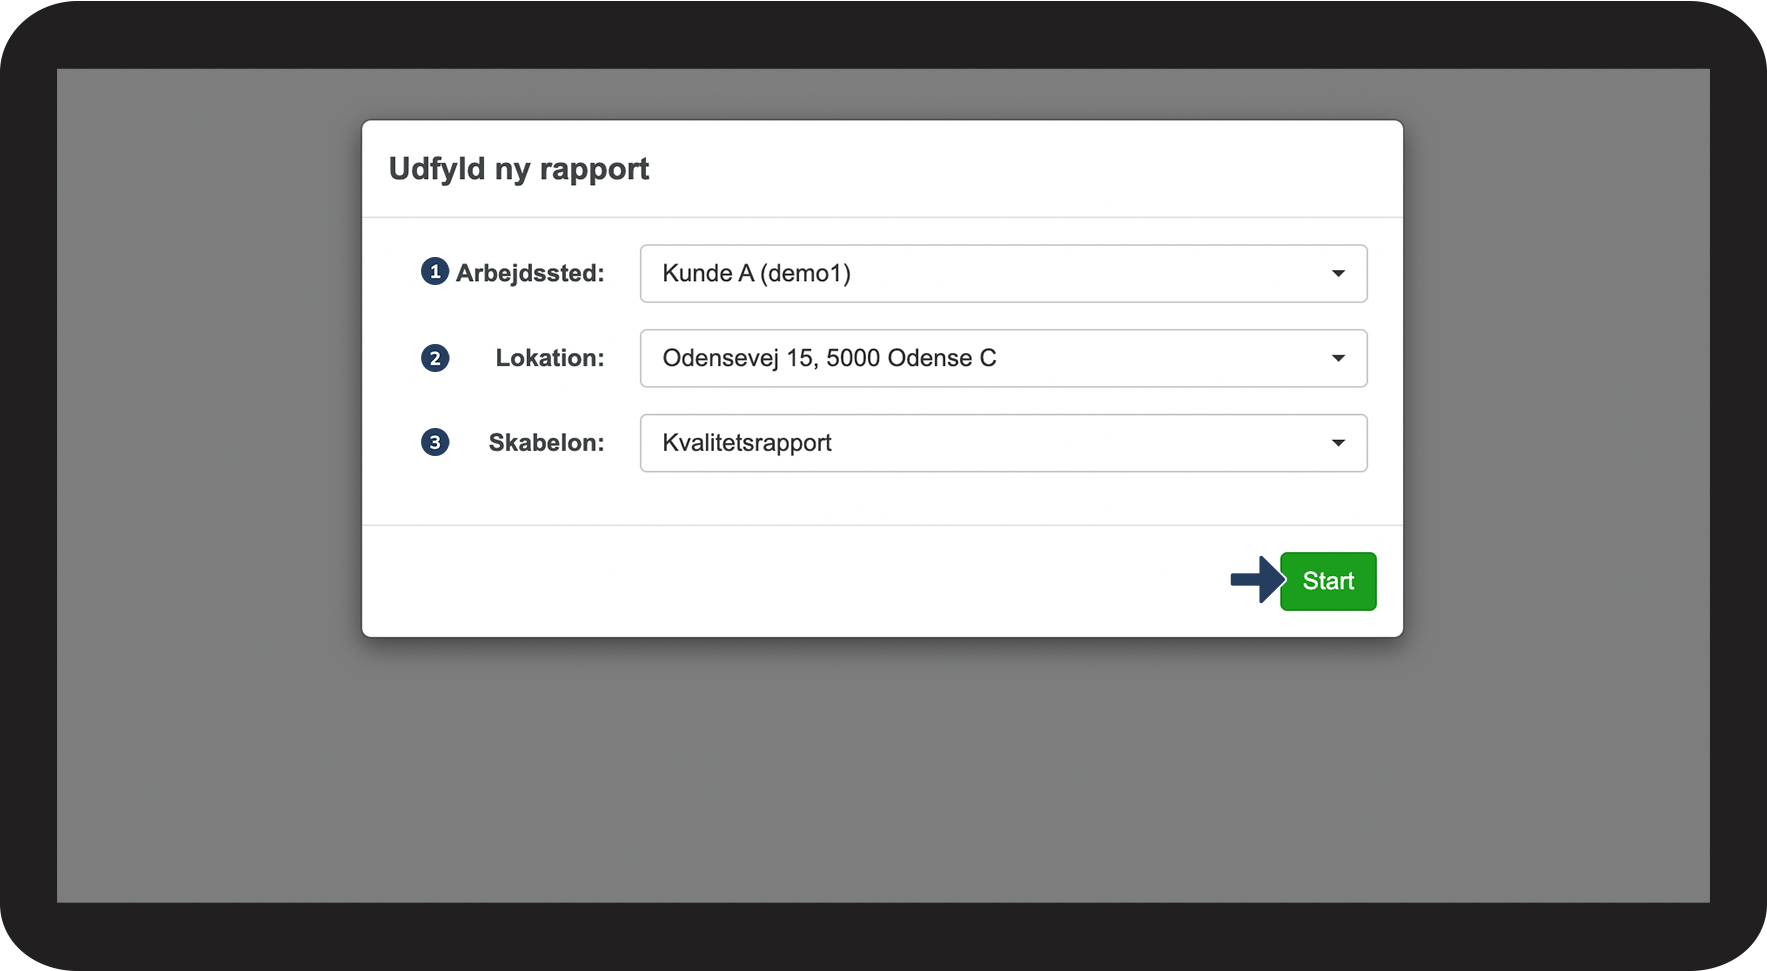Click the number 2 step badge

434,358
